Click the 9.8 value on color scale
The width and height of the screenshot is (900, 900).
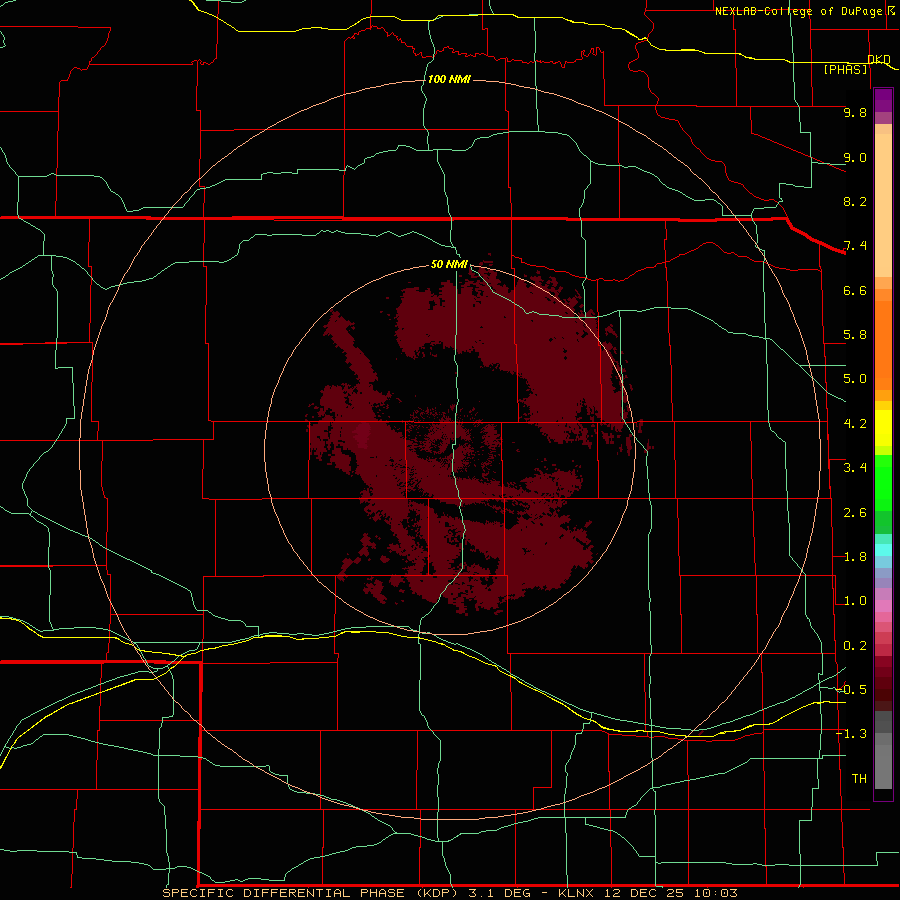[x=855, y=112]
